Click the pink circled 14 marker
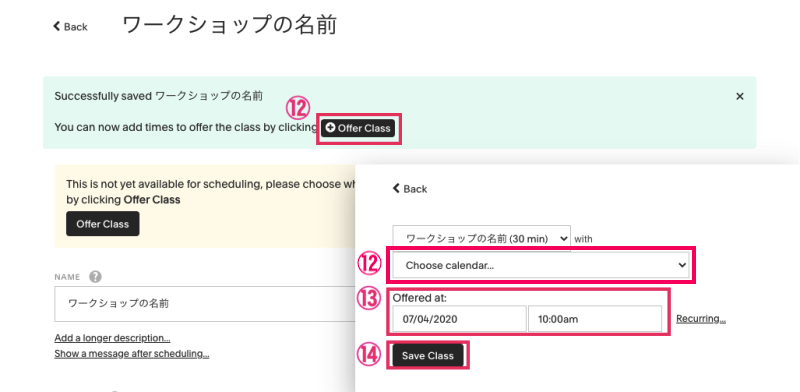 [x=369, y=356]
